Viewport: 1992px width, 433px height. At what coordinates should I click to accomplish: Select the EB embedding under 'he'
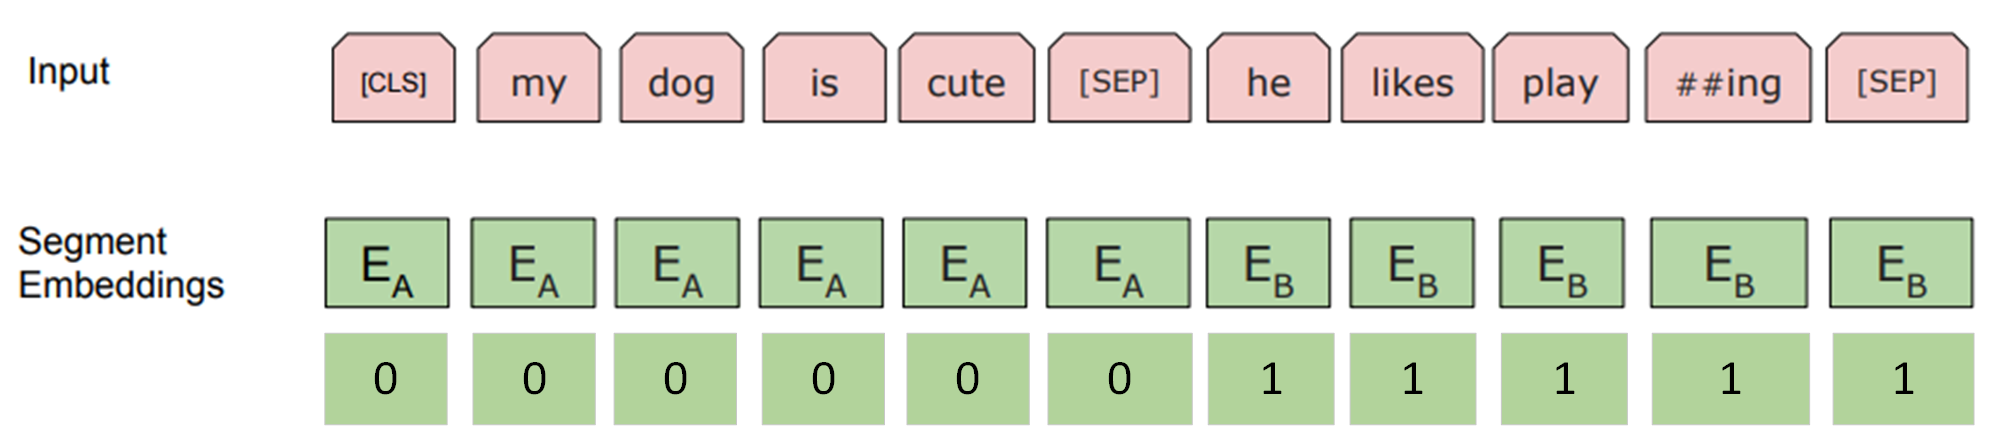point(1268,264)
